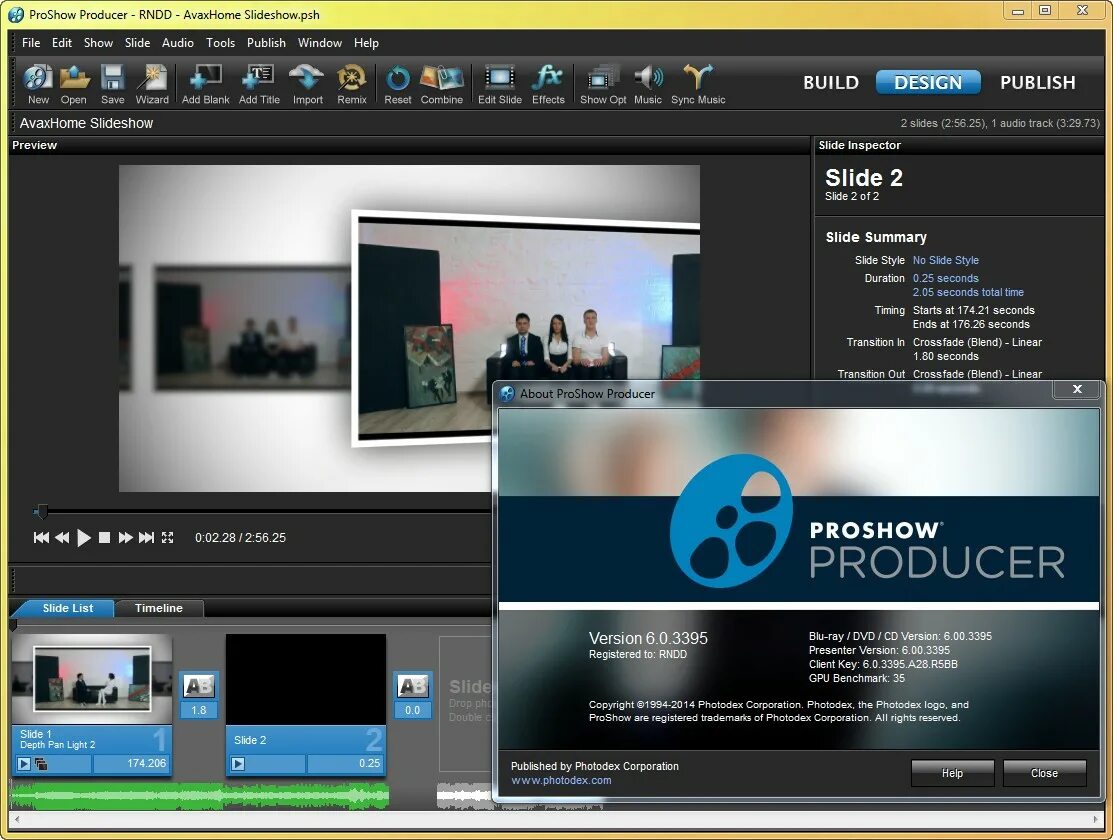This screenshot has height=840, width=1113.
Task: Open the AB transition icon after Slide 1
Action: pos(199,686)
